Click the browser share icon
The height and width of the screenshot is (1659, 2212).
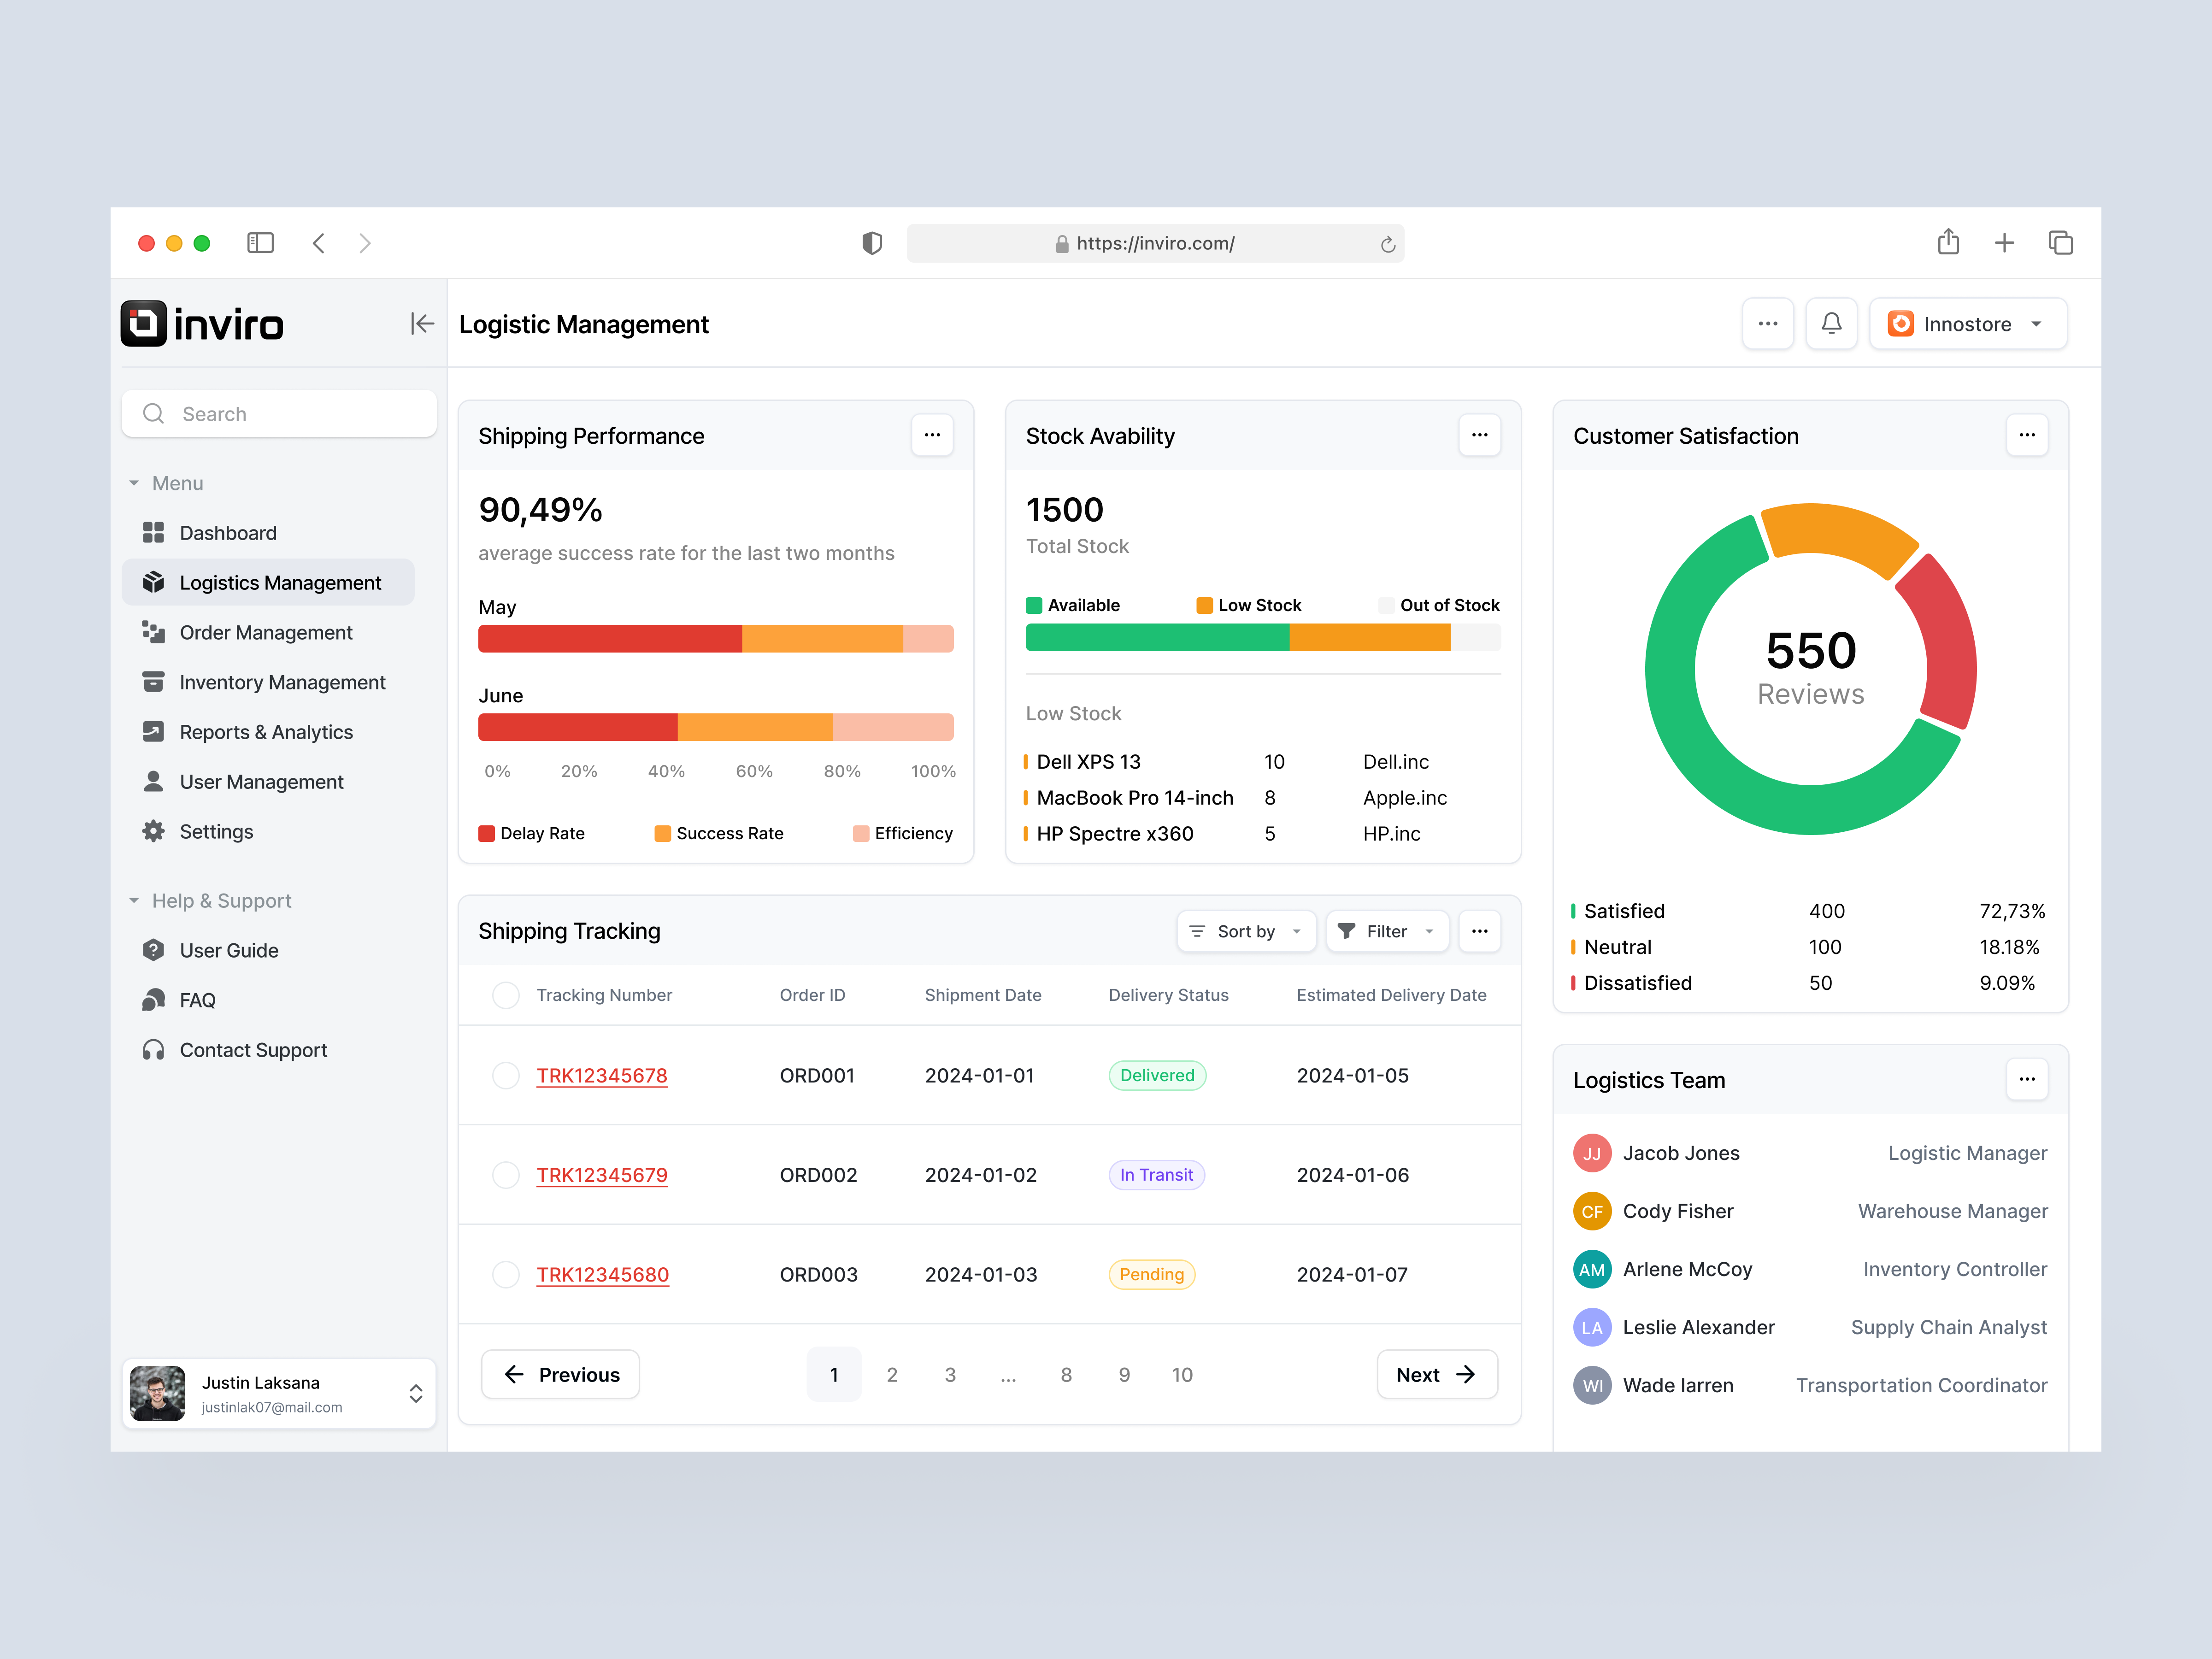coord(1947,243)
